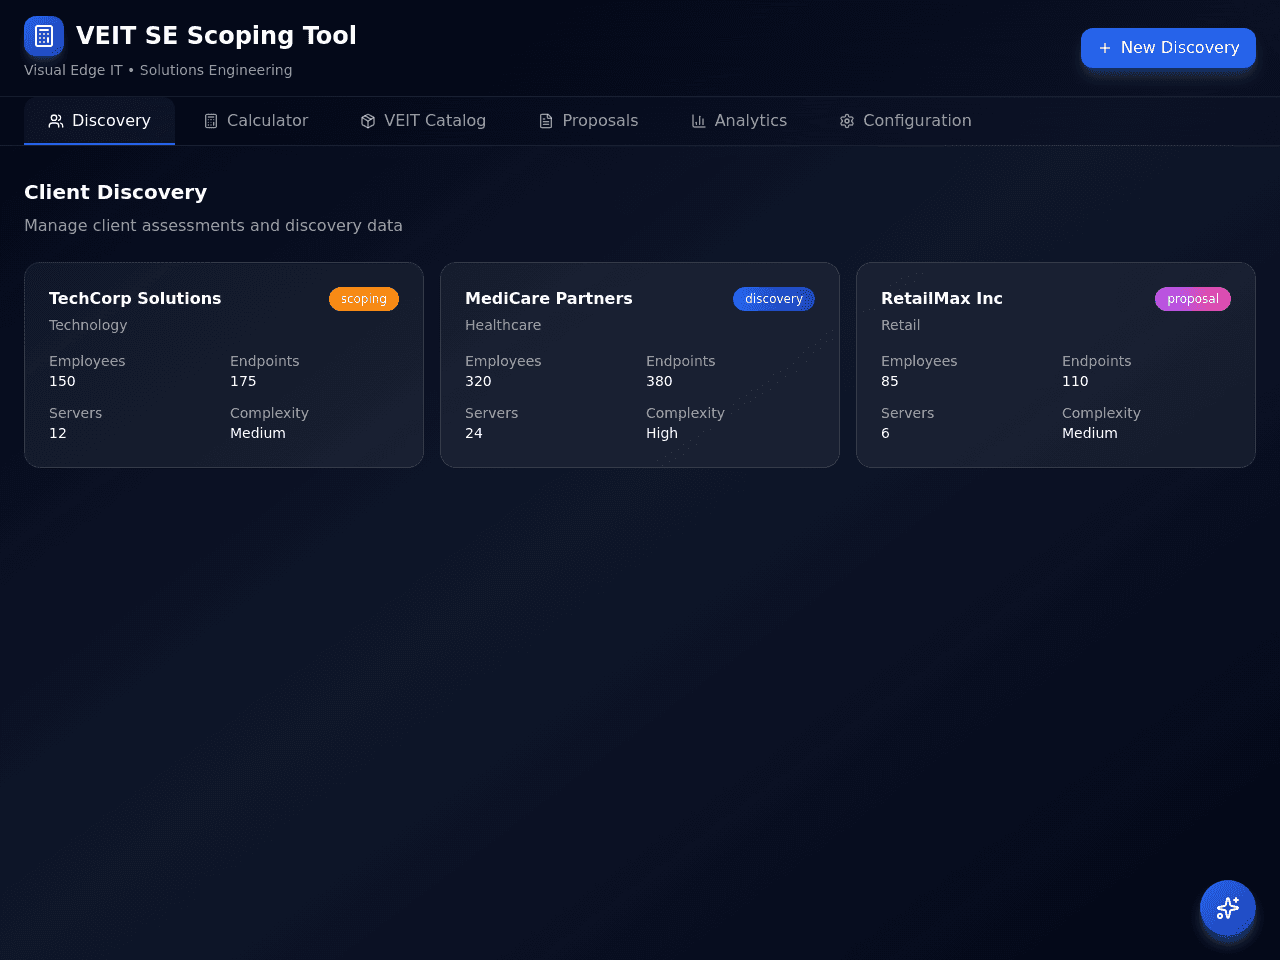Click the users icon on Discovery tab
The width and height of the screenshot is (1280, 960).
coord(56,121)
